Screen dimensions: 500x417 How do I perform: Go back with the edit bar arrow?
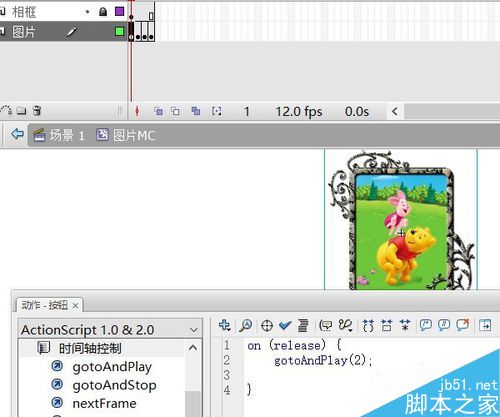coord(17,134)
